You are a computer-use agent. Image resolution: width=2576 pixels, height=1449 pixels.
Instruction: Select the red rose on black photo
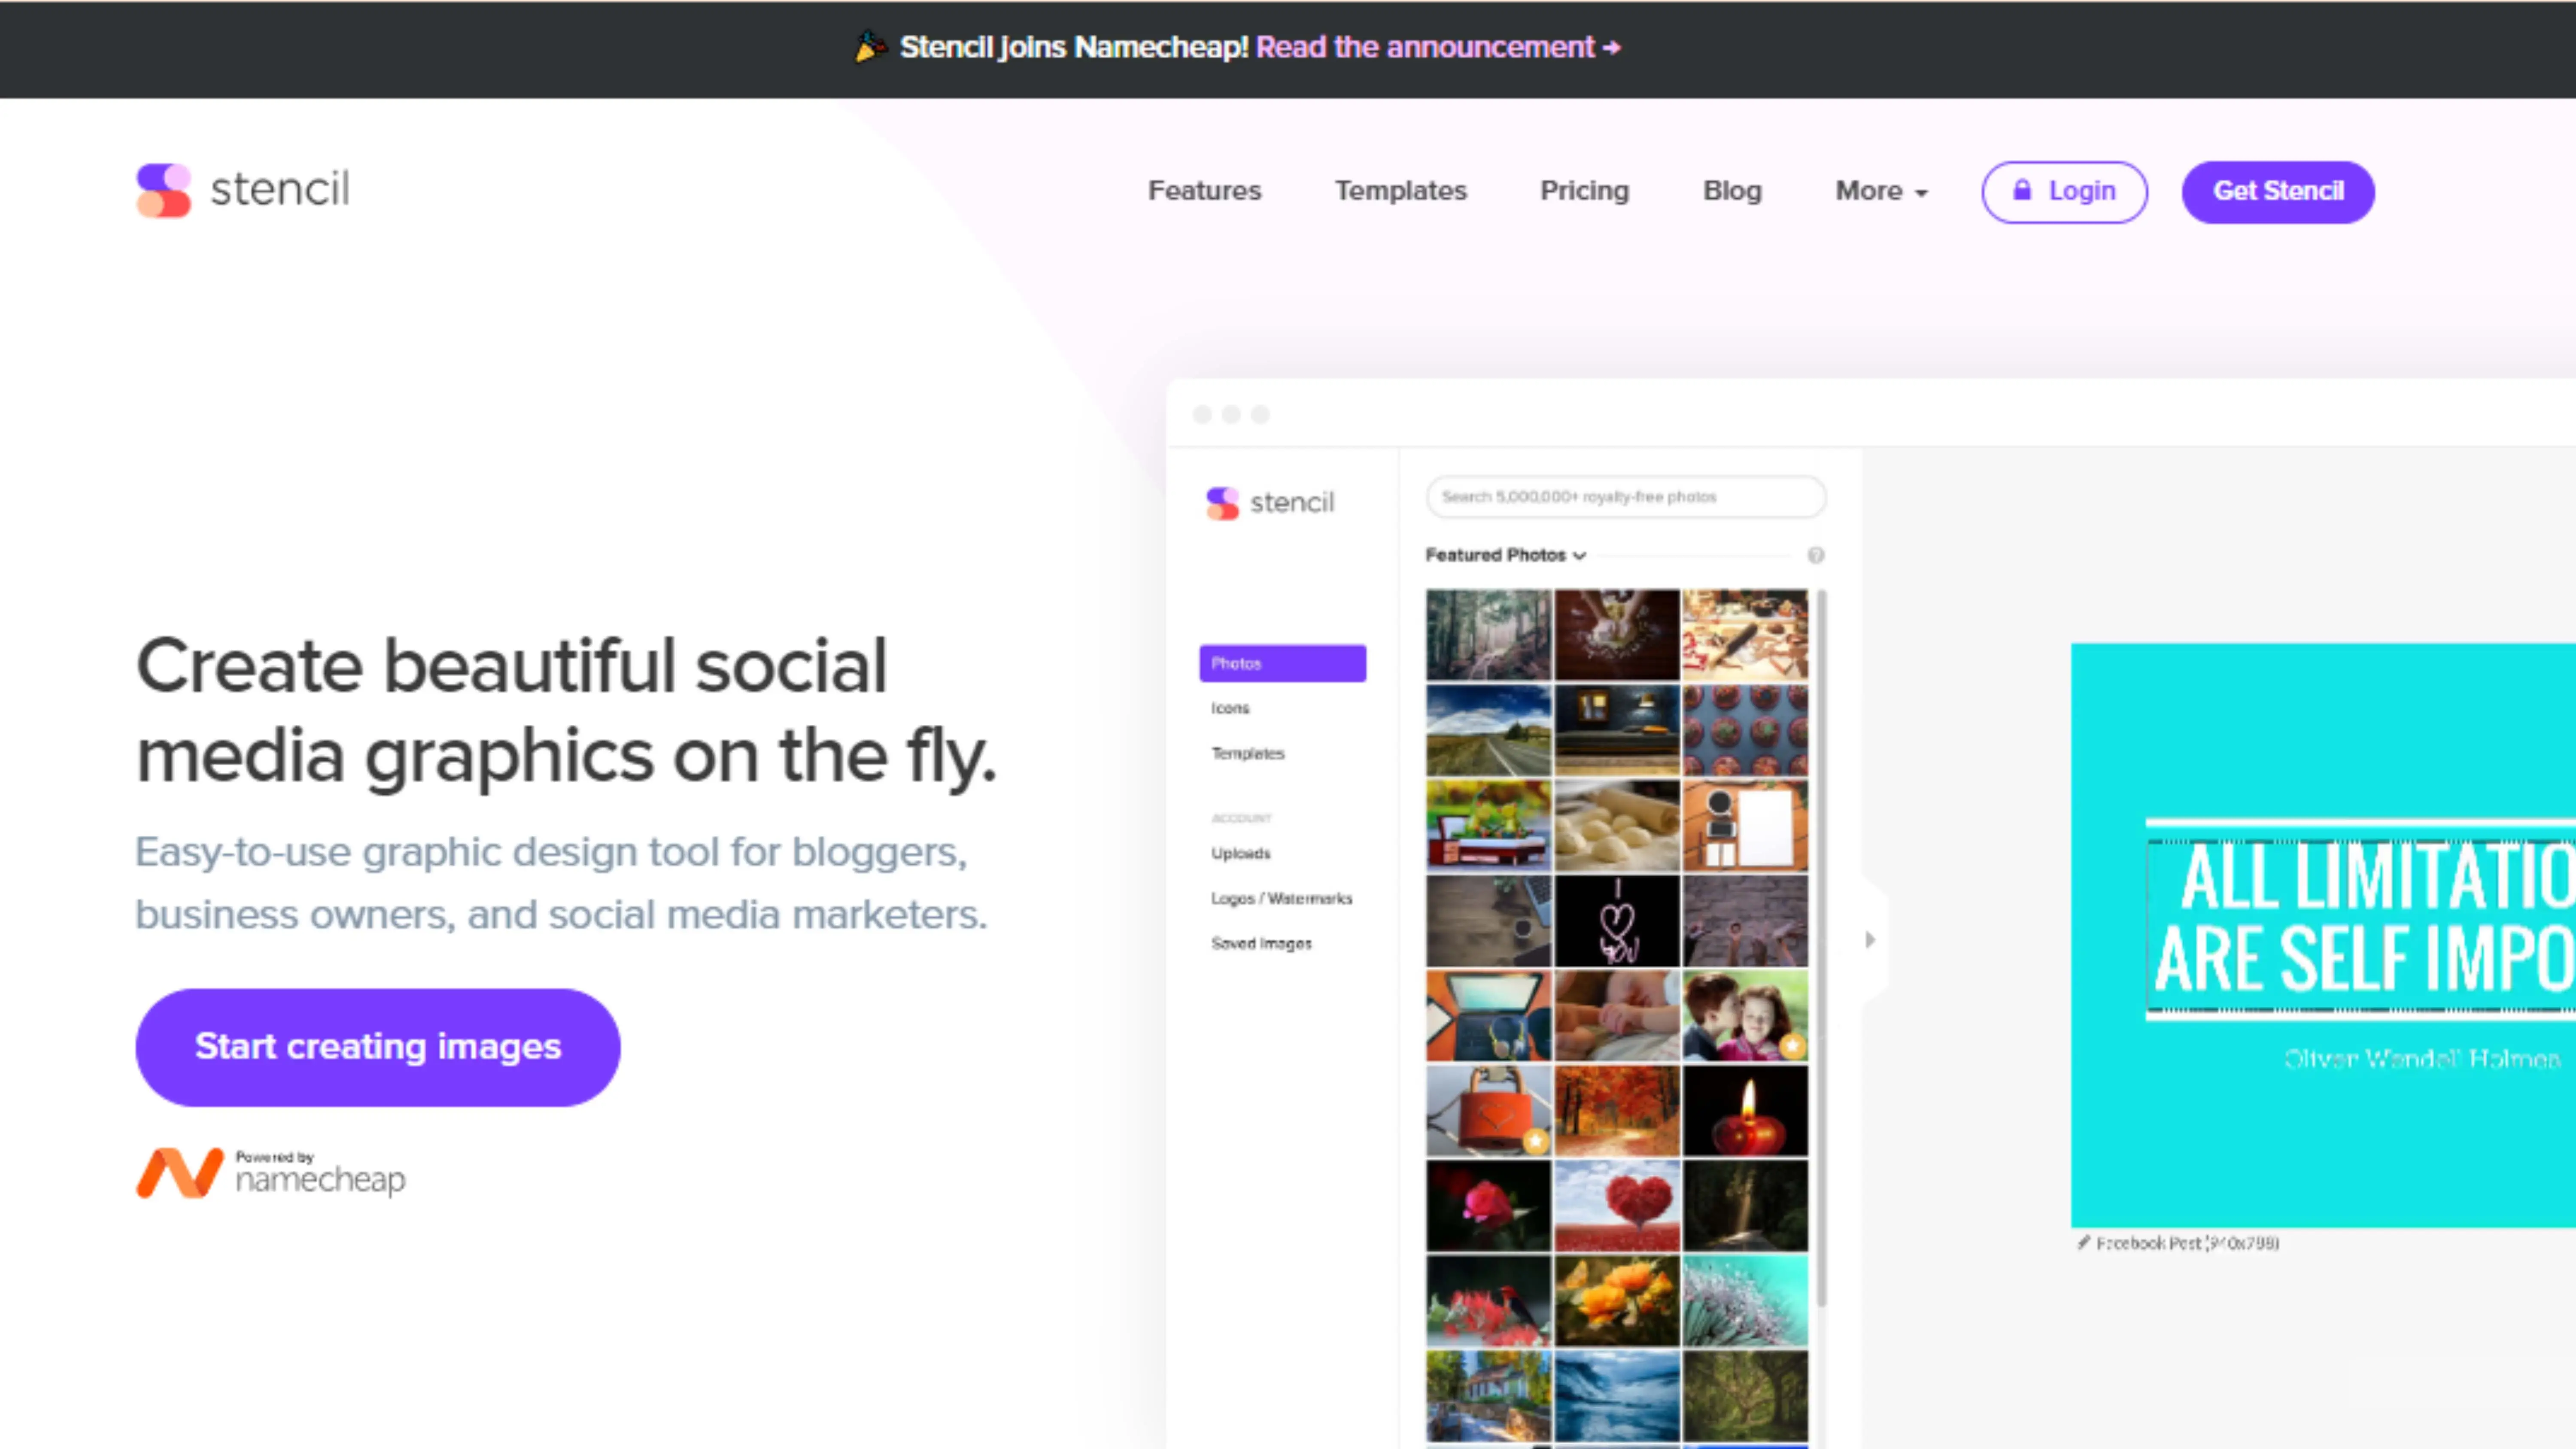point(1488,1206)
